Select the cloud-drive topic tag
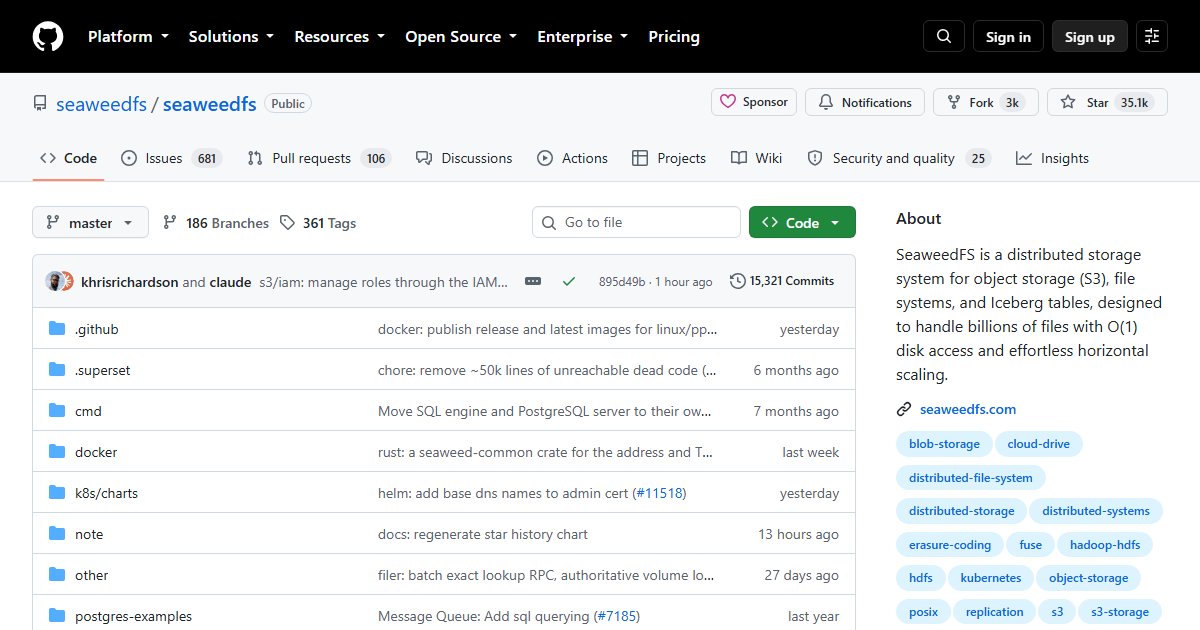 [1038, 444]
